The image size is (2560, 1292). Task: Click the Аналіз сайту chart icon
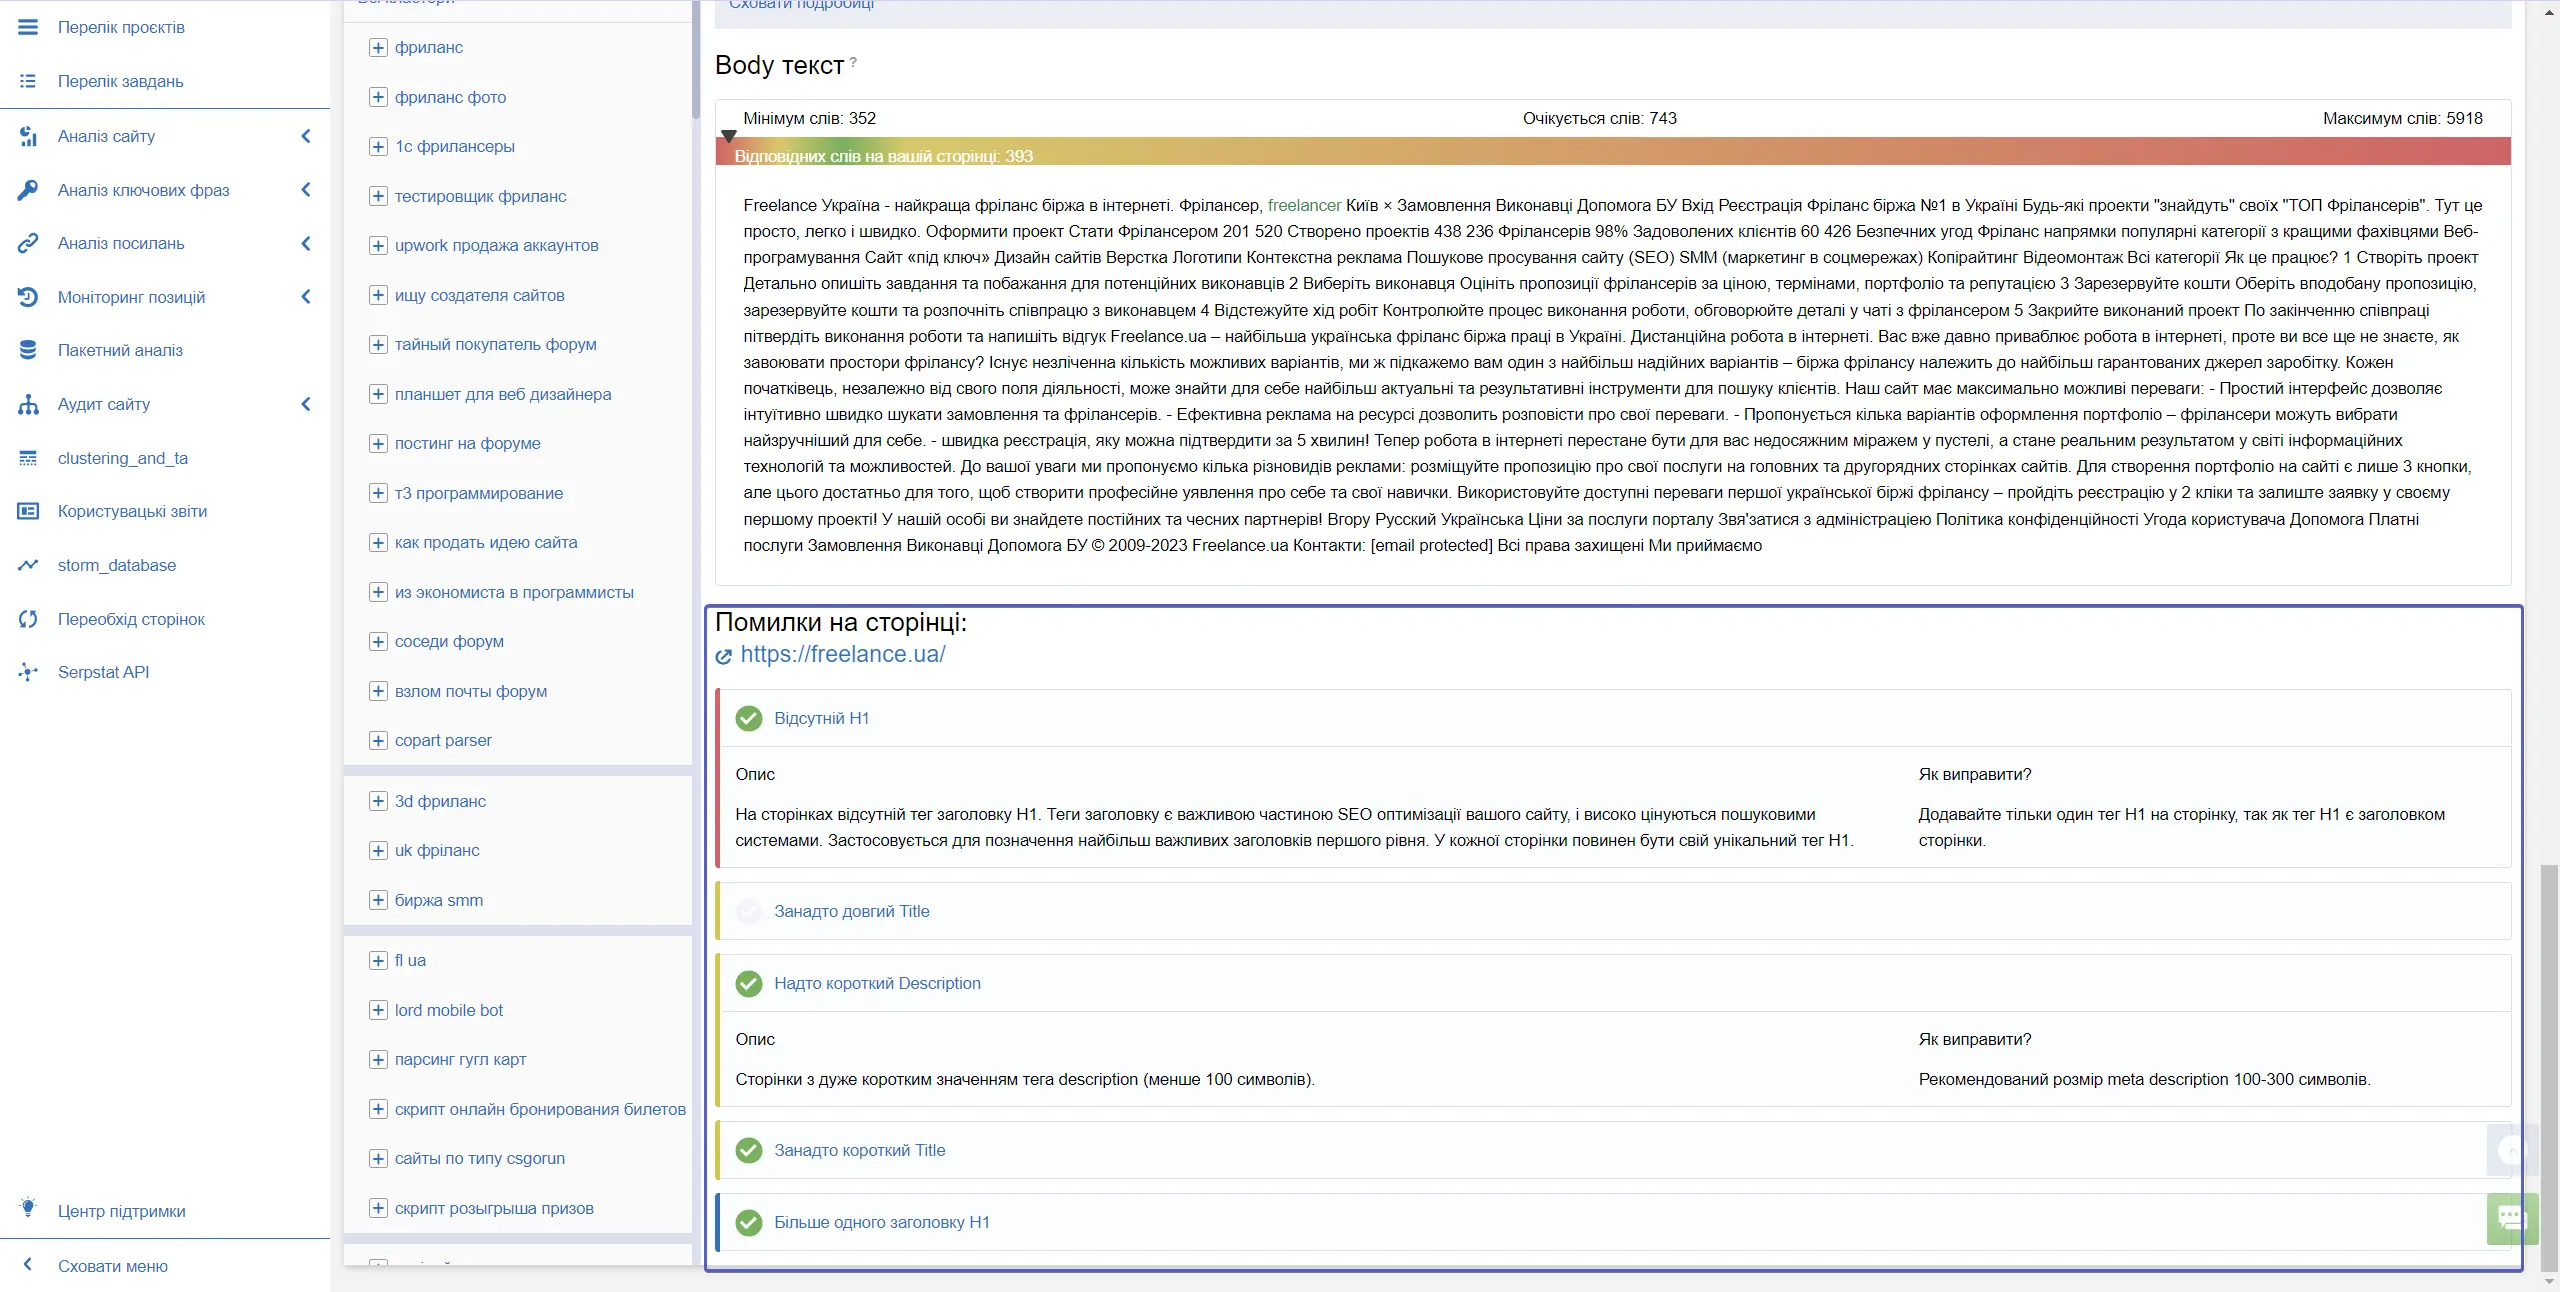pos(28,136)
